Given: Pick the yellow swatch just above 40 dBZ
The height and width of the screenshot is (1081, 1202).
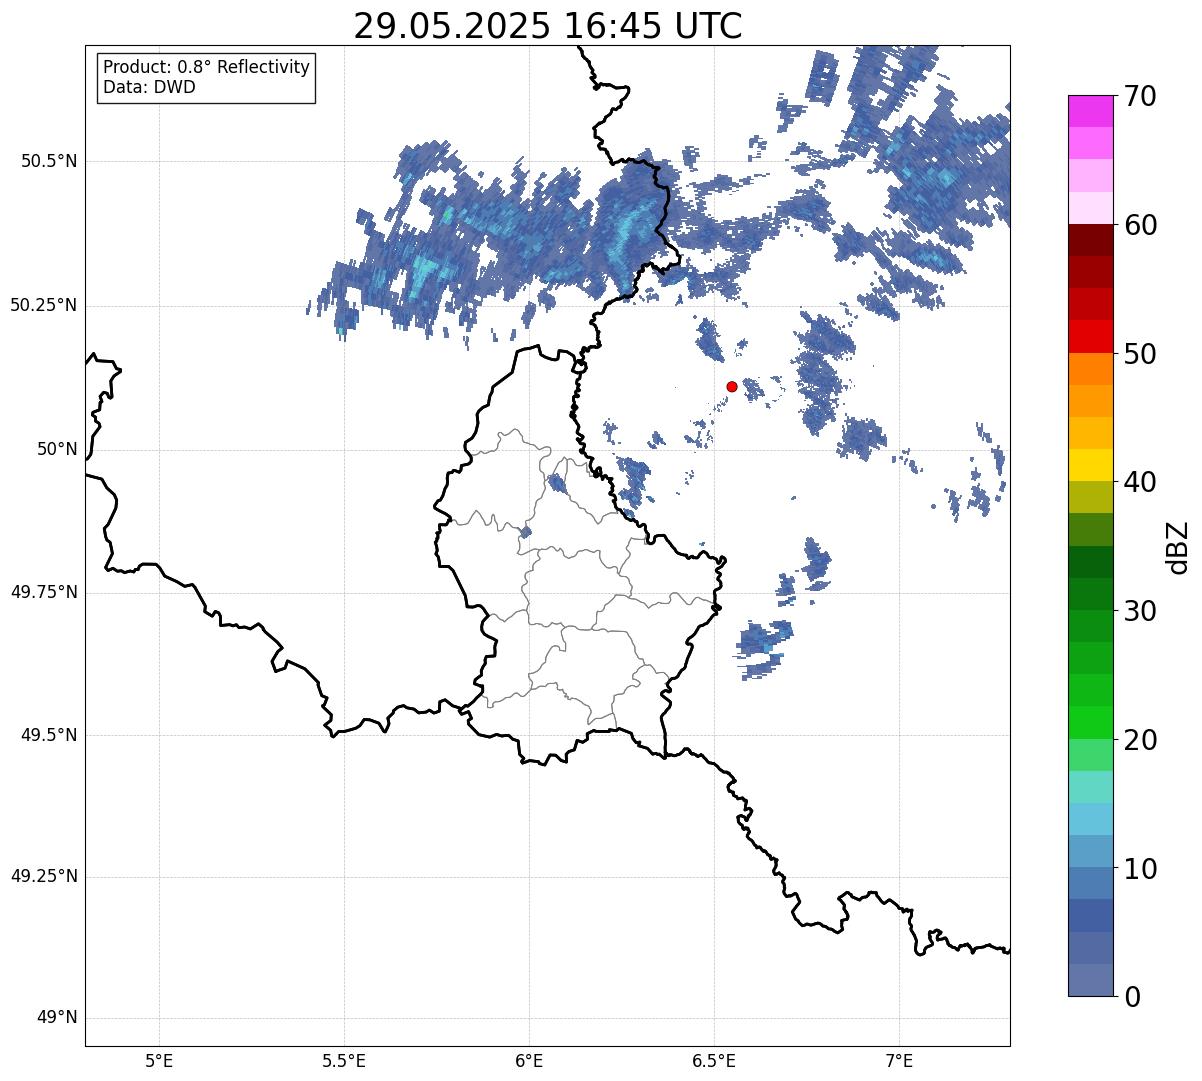Looking at the screenshot, I should coord(1090,466).
